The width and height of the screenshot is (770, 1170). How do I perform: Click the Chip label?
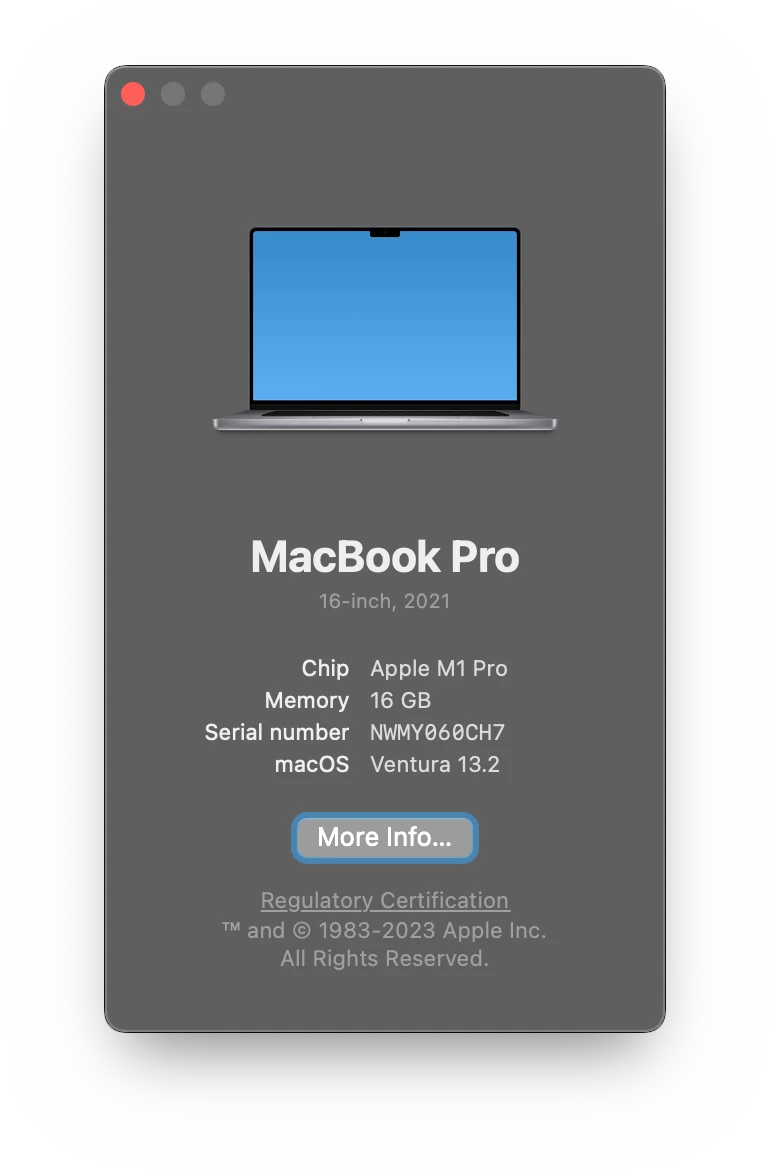(325, 668)
